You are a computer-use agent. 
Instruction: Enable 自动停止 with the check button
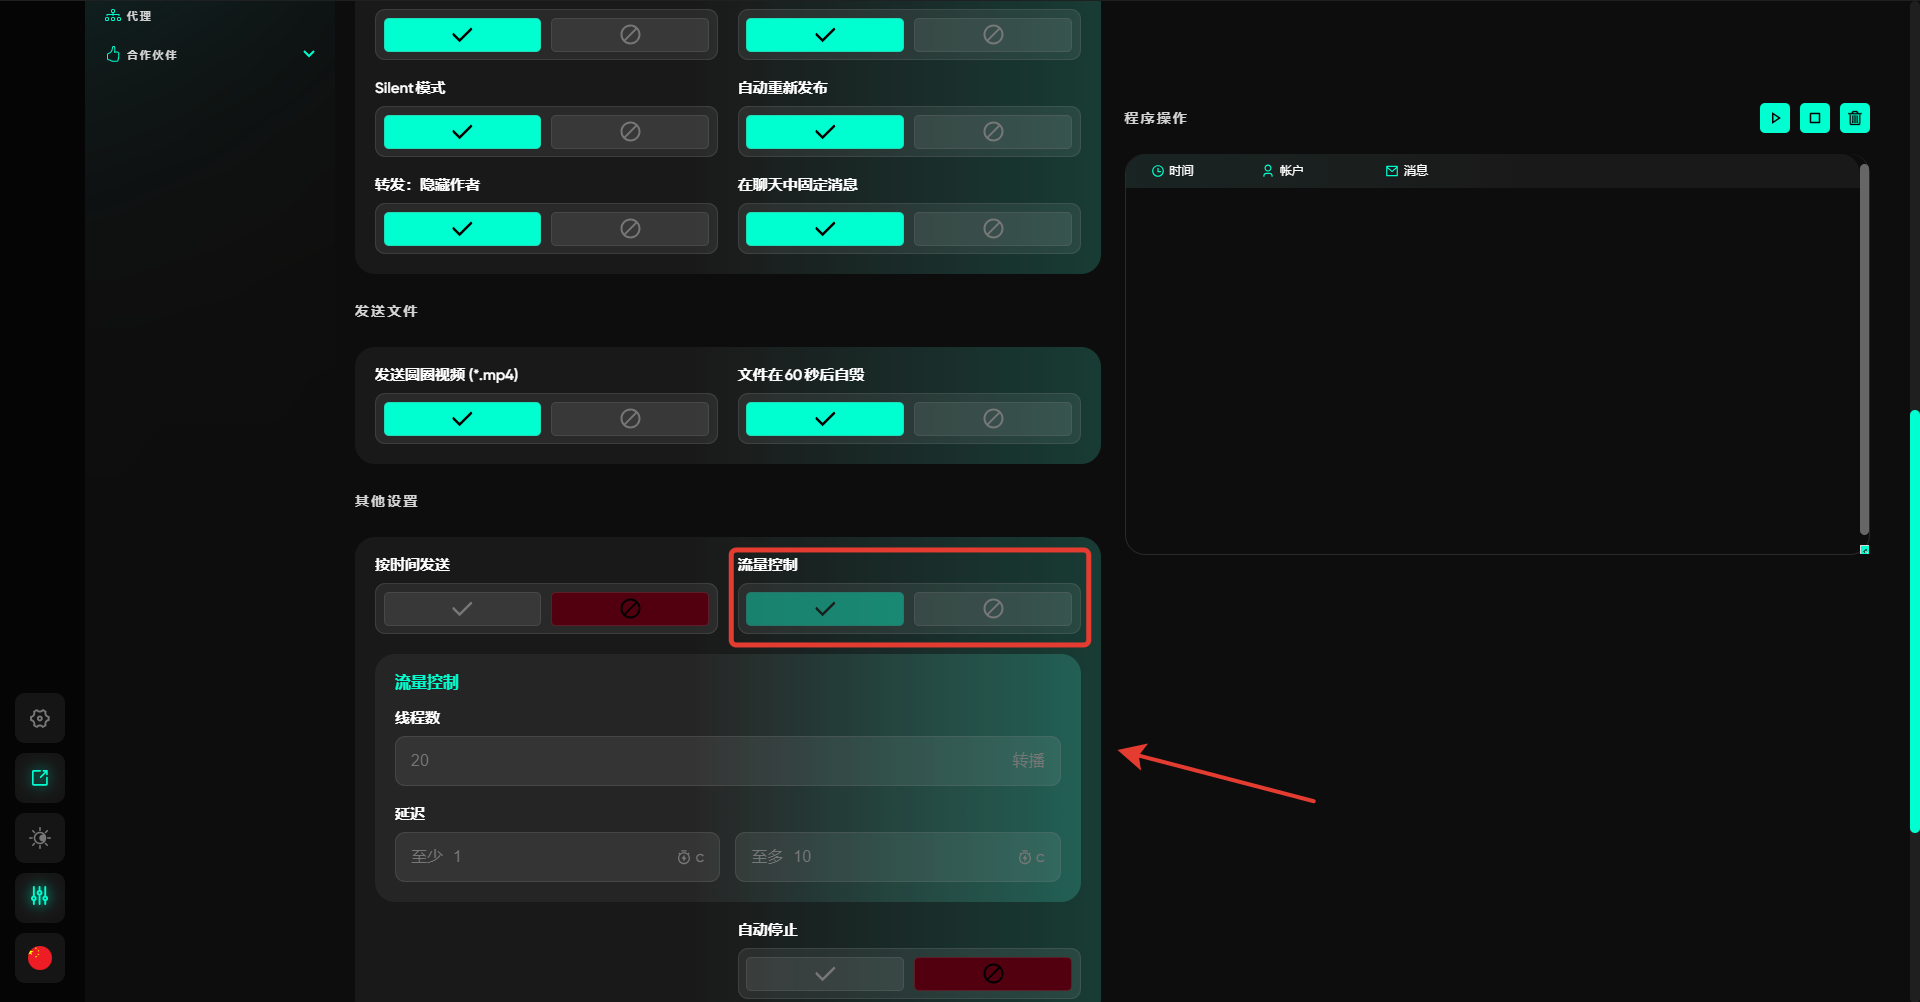click(x=824, y=974)
